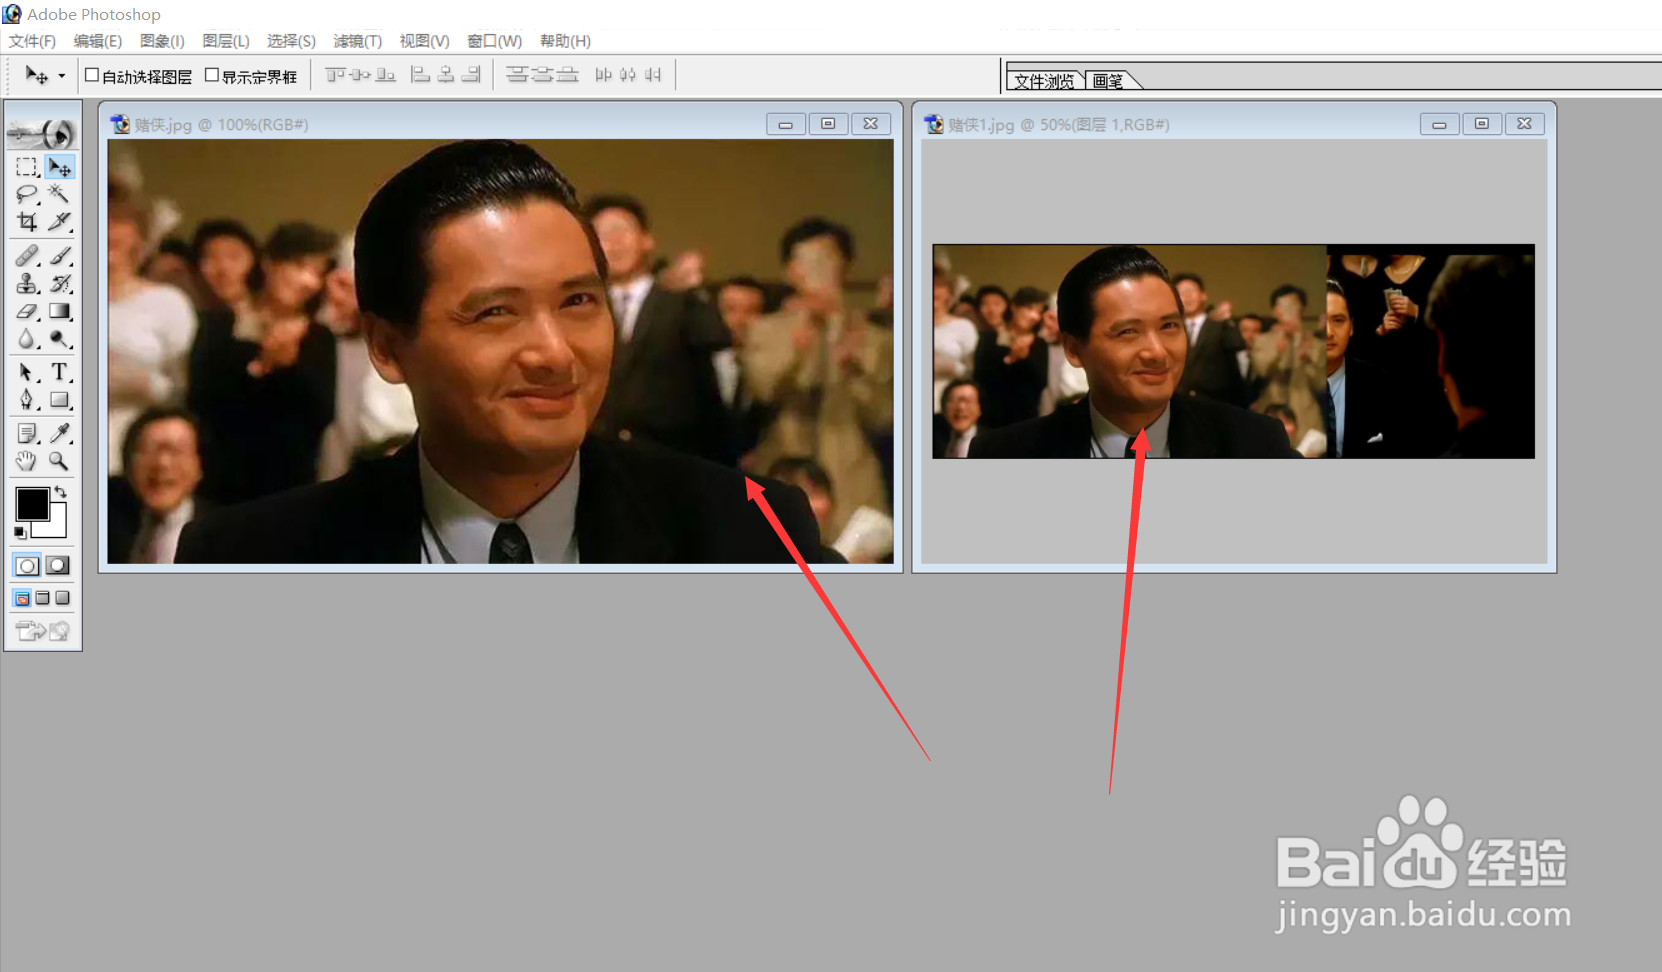Click Align Horizontal Centers in options bar
1662x972 pixels.
(446, 75)
